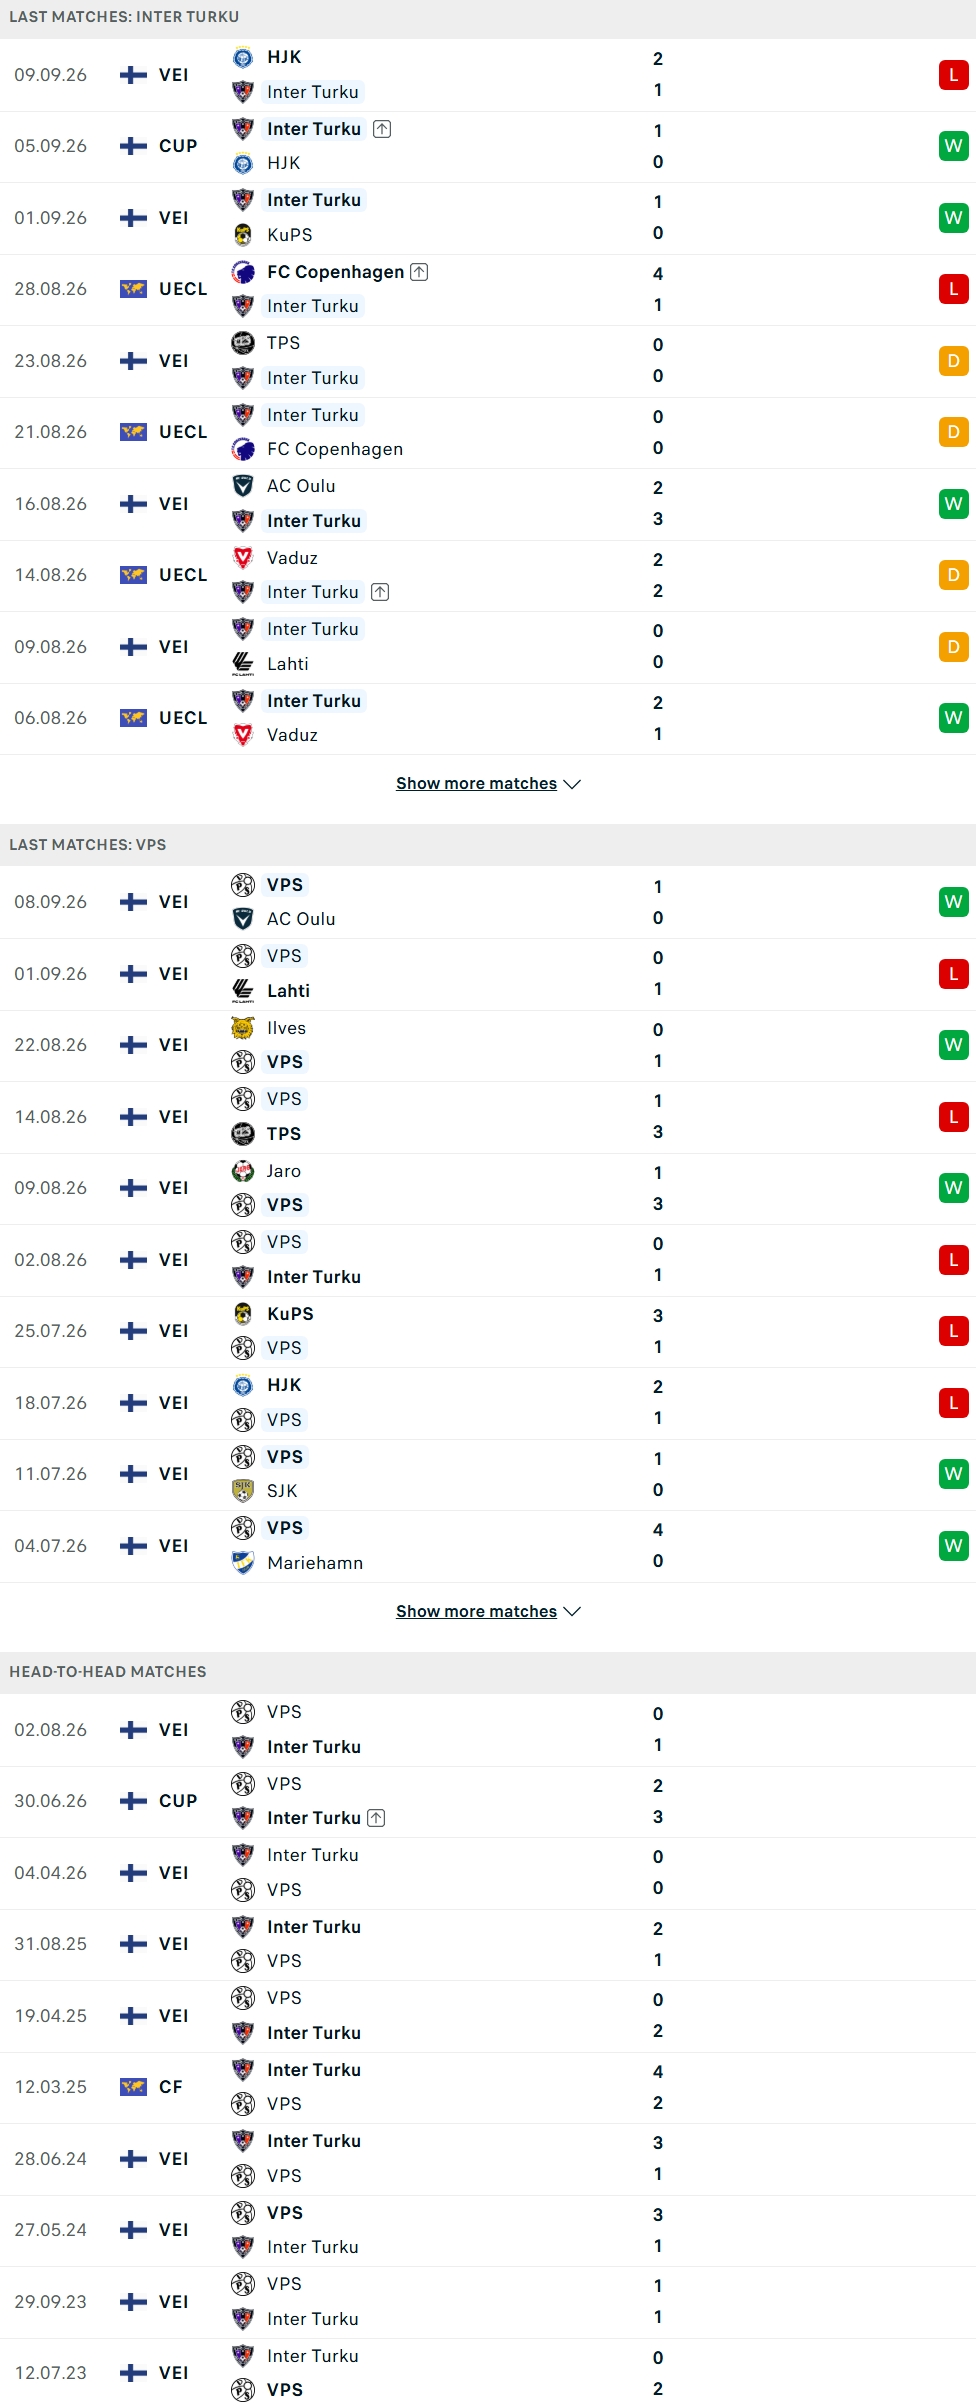
Task: Click date 16.08.26 in Inter Turku list
Action: 51,504
